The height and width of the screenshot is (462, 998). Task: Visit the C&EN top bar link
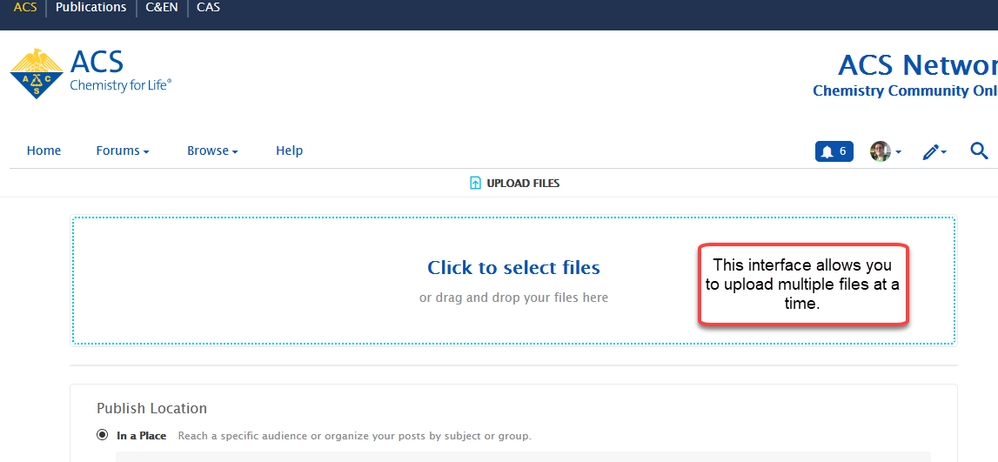(x=161, y=8)
